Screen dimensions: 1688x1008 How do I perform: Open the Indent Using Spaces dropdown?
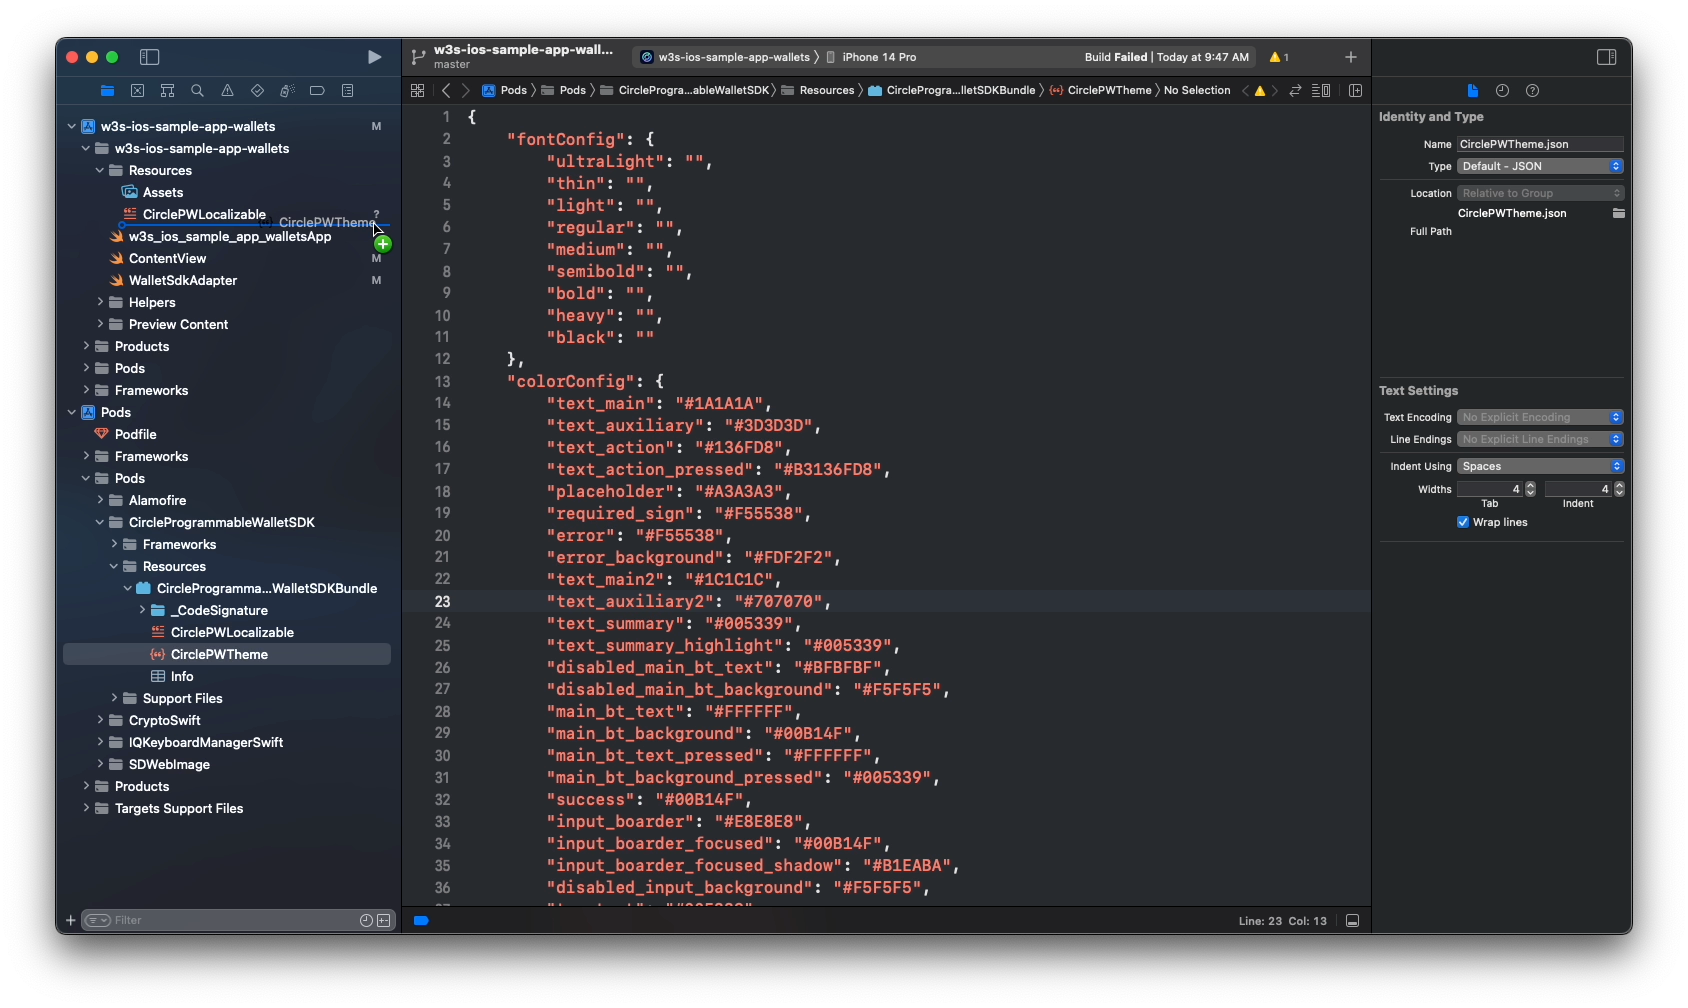coord(1539,466)
